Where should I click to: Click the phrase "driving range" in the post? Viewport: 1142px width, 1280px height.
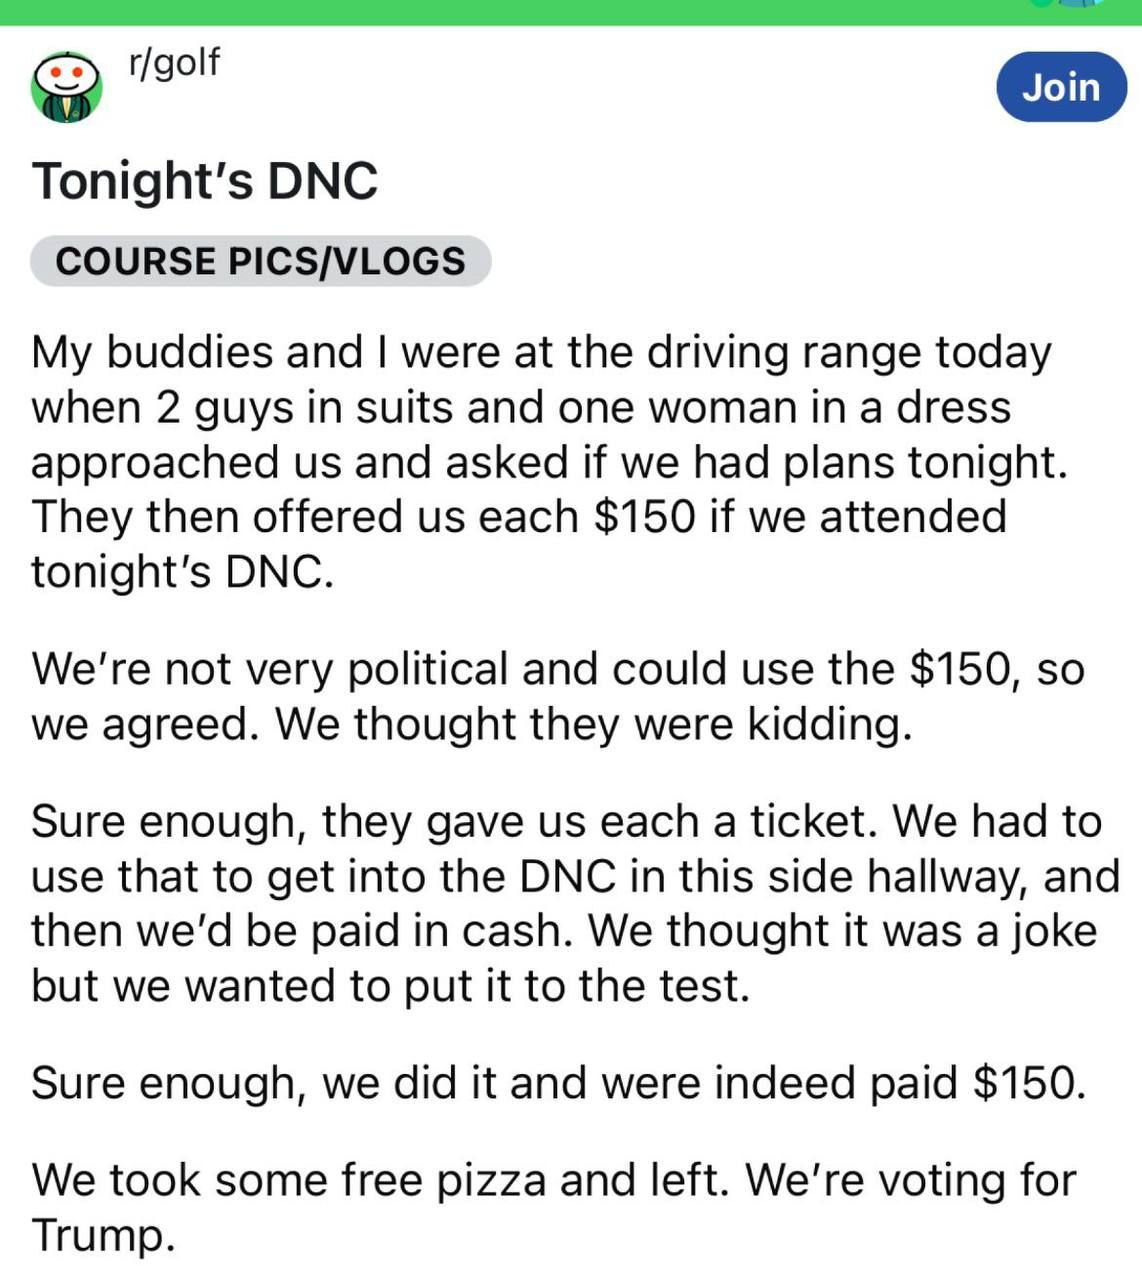(784, 353)
